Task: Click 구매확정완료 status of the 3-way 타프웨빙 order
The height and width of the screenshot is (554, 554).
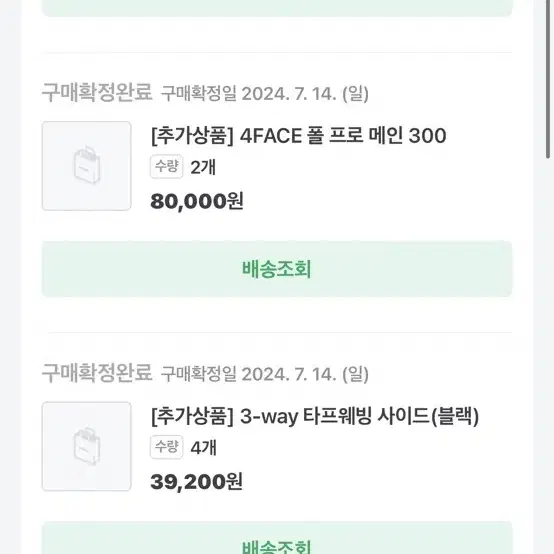Action: coord(97,373)
